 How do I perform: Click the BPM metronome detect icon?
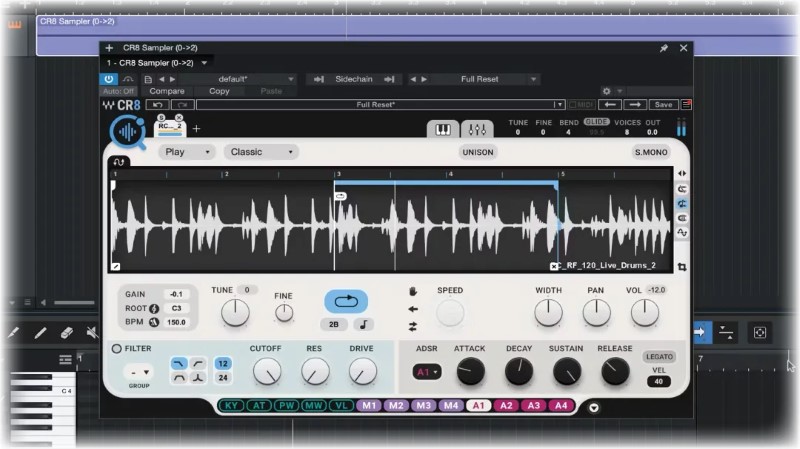tap(154, 322)
